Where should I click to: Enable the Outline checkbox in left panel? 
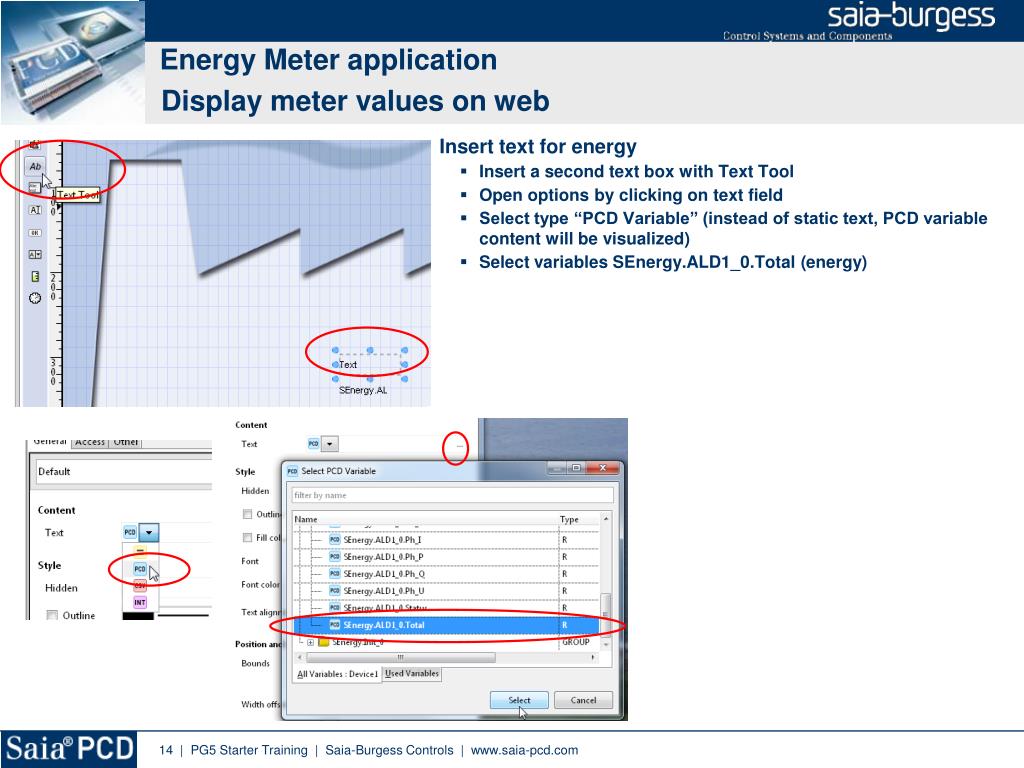coord(52,615)
